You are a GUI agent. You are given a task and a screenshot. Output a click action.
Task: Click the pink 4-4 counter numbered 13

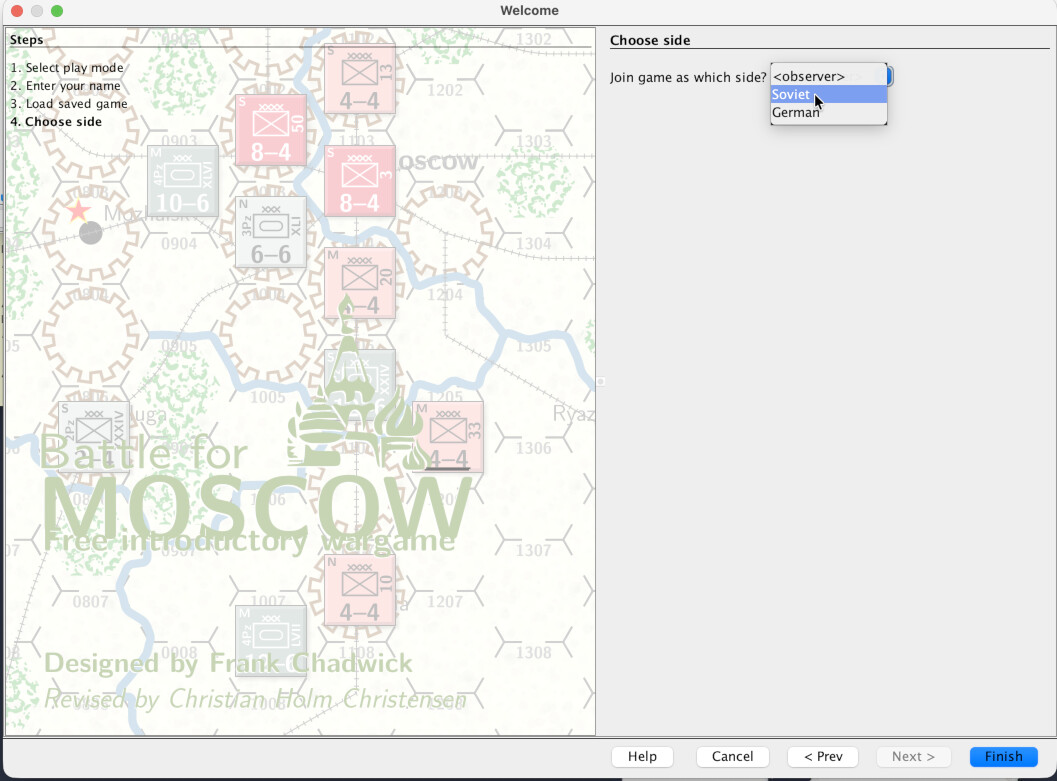[x=360, y=78]
